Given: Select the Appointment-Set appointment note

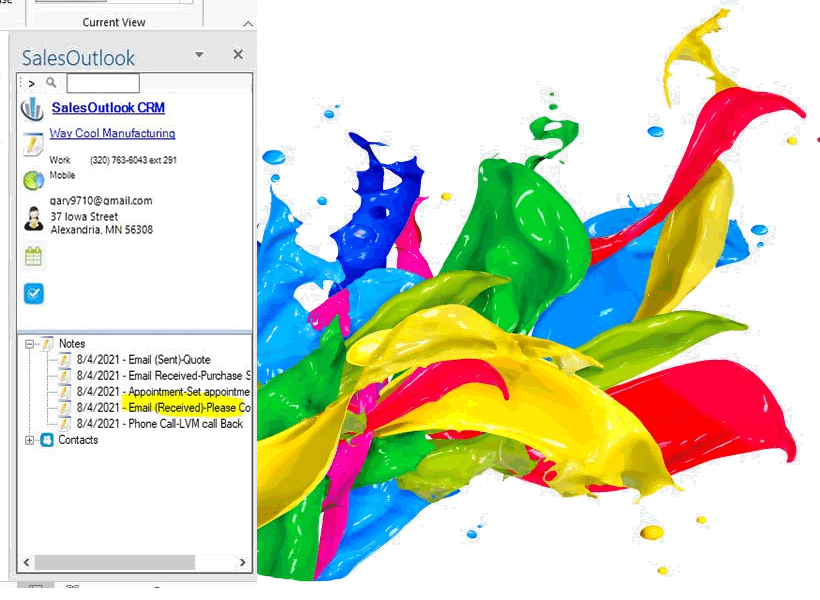Looking at the screenshot, I should (x=162, y=392).
